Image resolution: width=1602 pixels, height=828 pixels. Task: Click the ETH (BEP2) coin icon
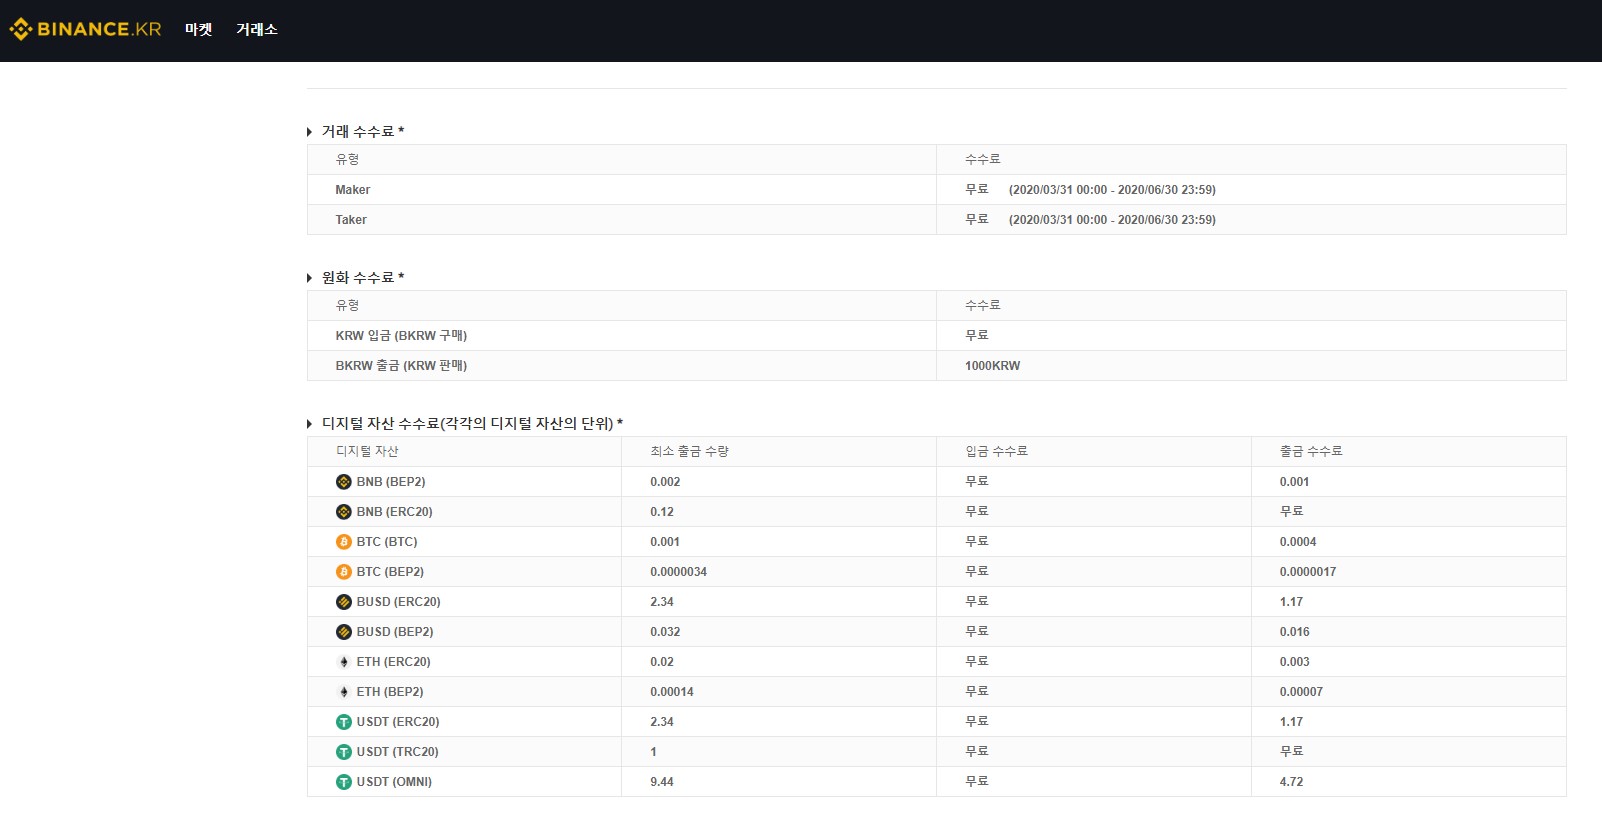coord(344,692)
